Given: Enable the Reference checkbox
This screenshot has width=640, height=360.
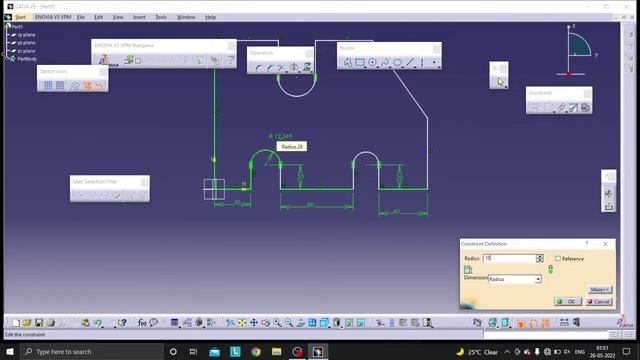Looking at the screenshot, I should [x=558, y=258].
